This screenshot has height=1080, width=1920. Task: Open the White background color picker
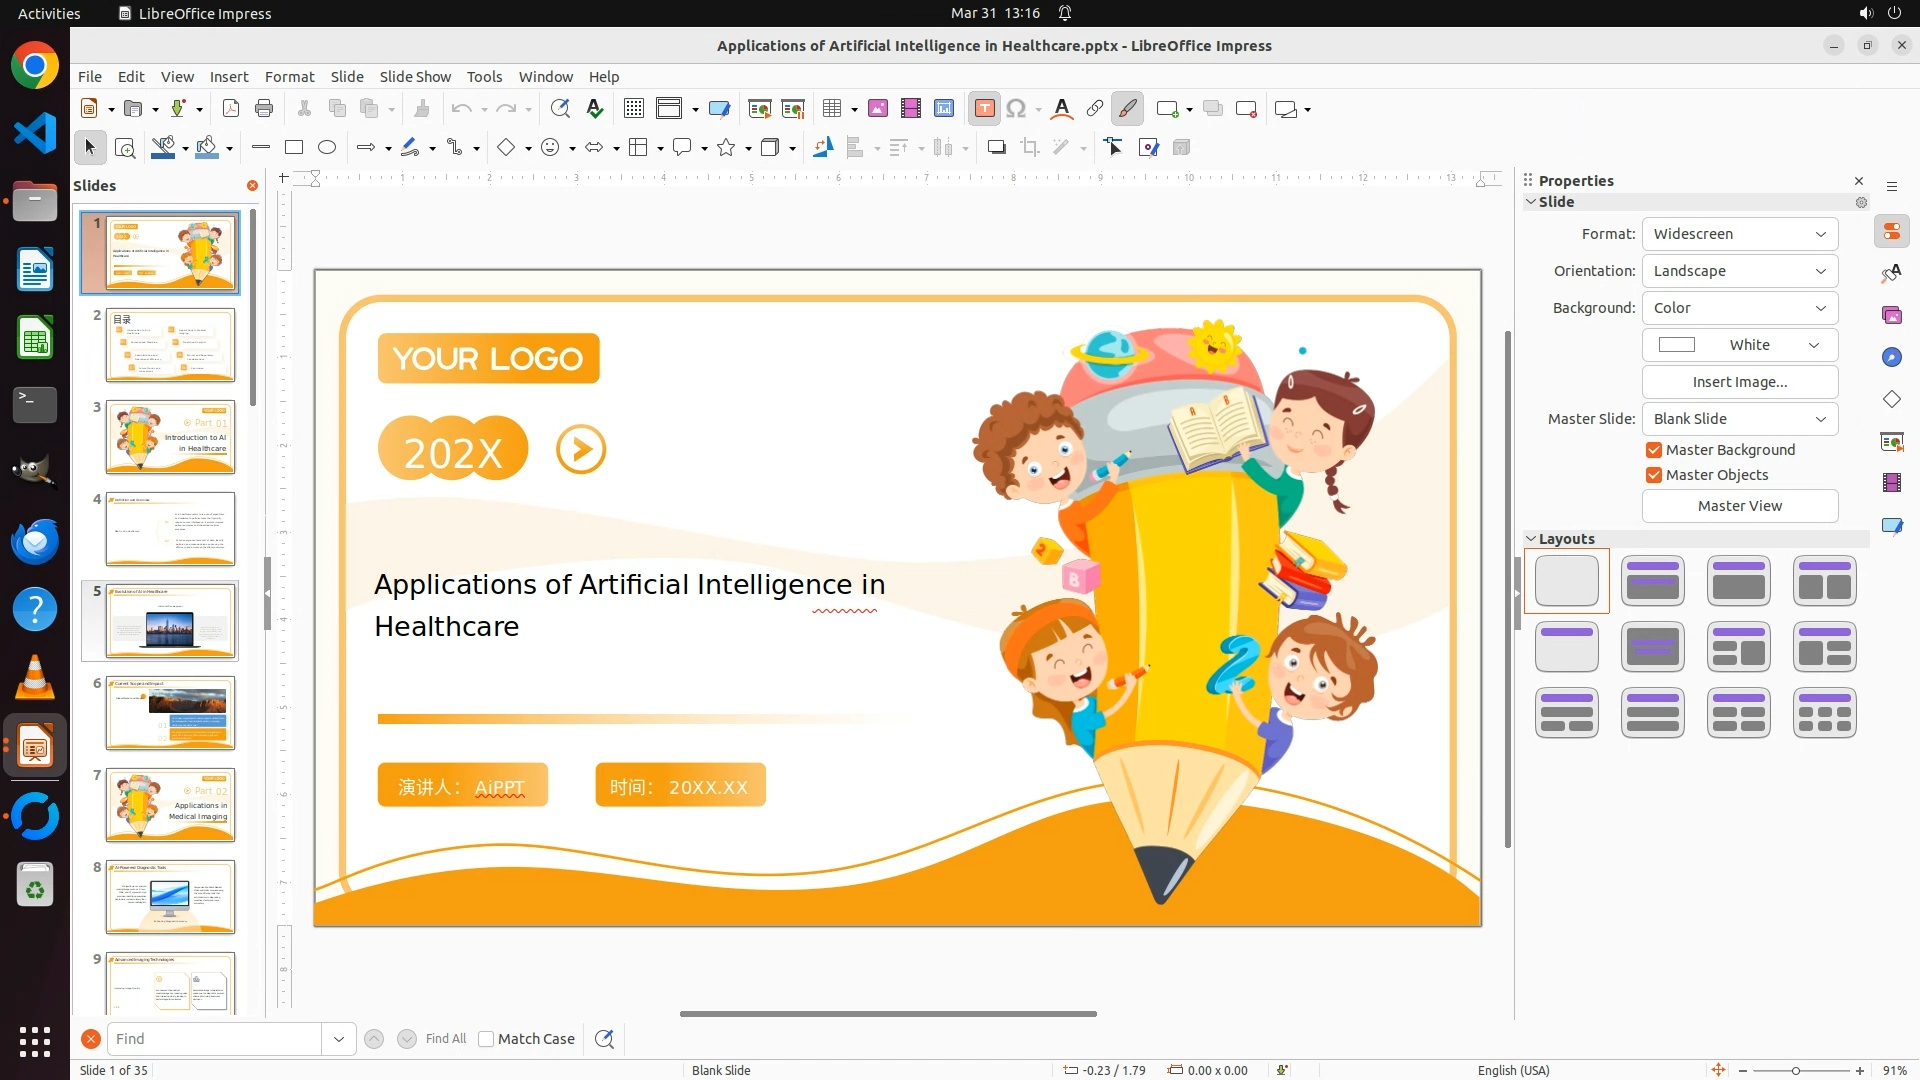1739,345
